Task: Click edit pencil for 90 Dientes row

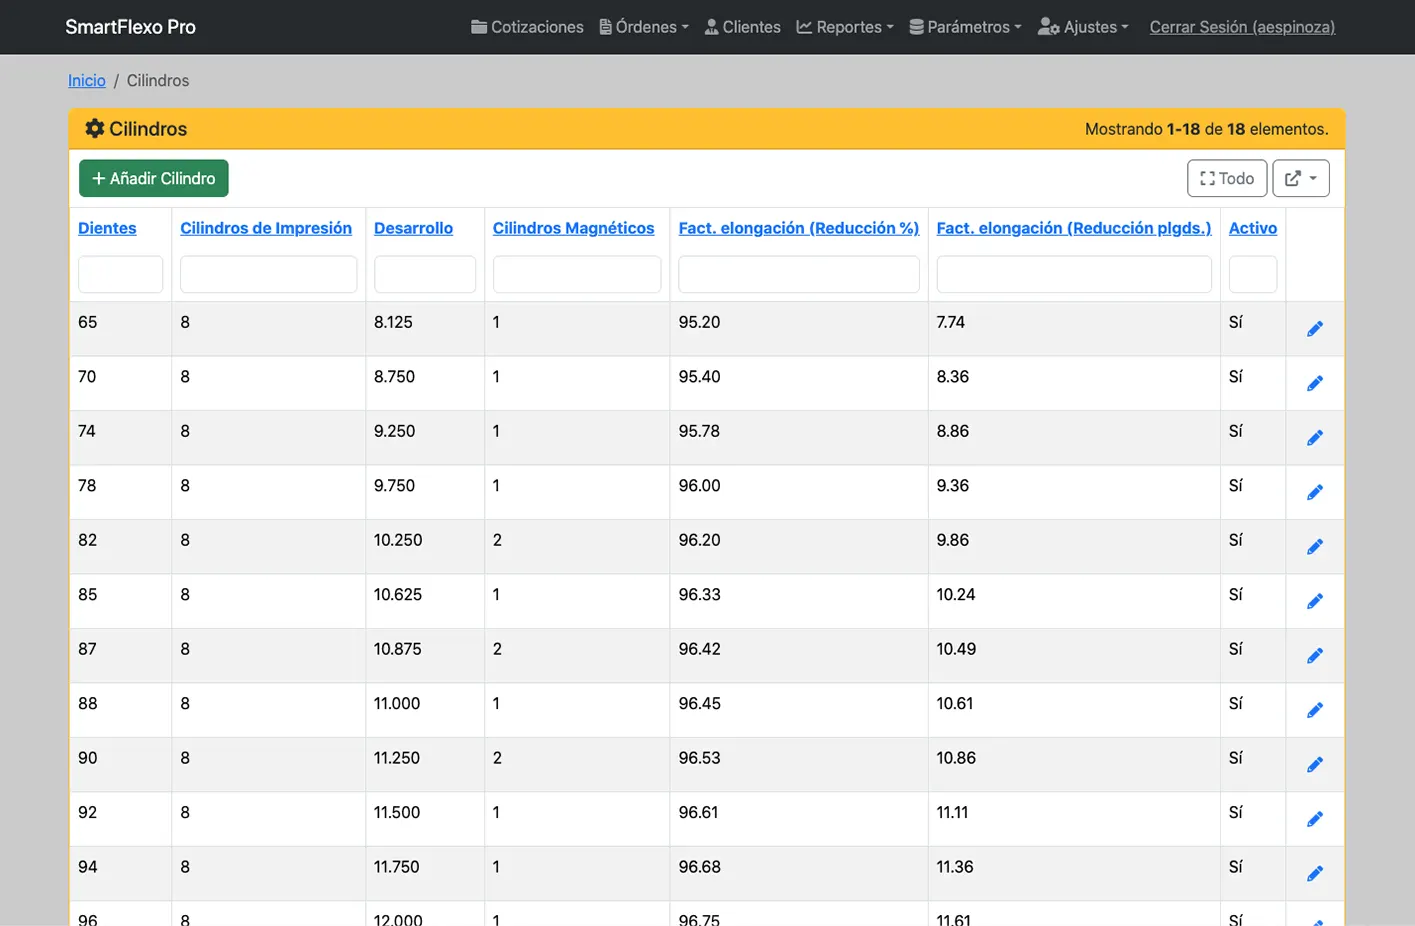Action: pyautogui.click(x=1314, y=765)
